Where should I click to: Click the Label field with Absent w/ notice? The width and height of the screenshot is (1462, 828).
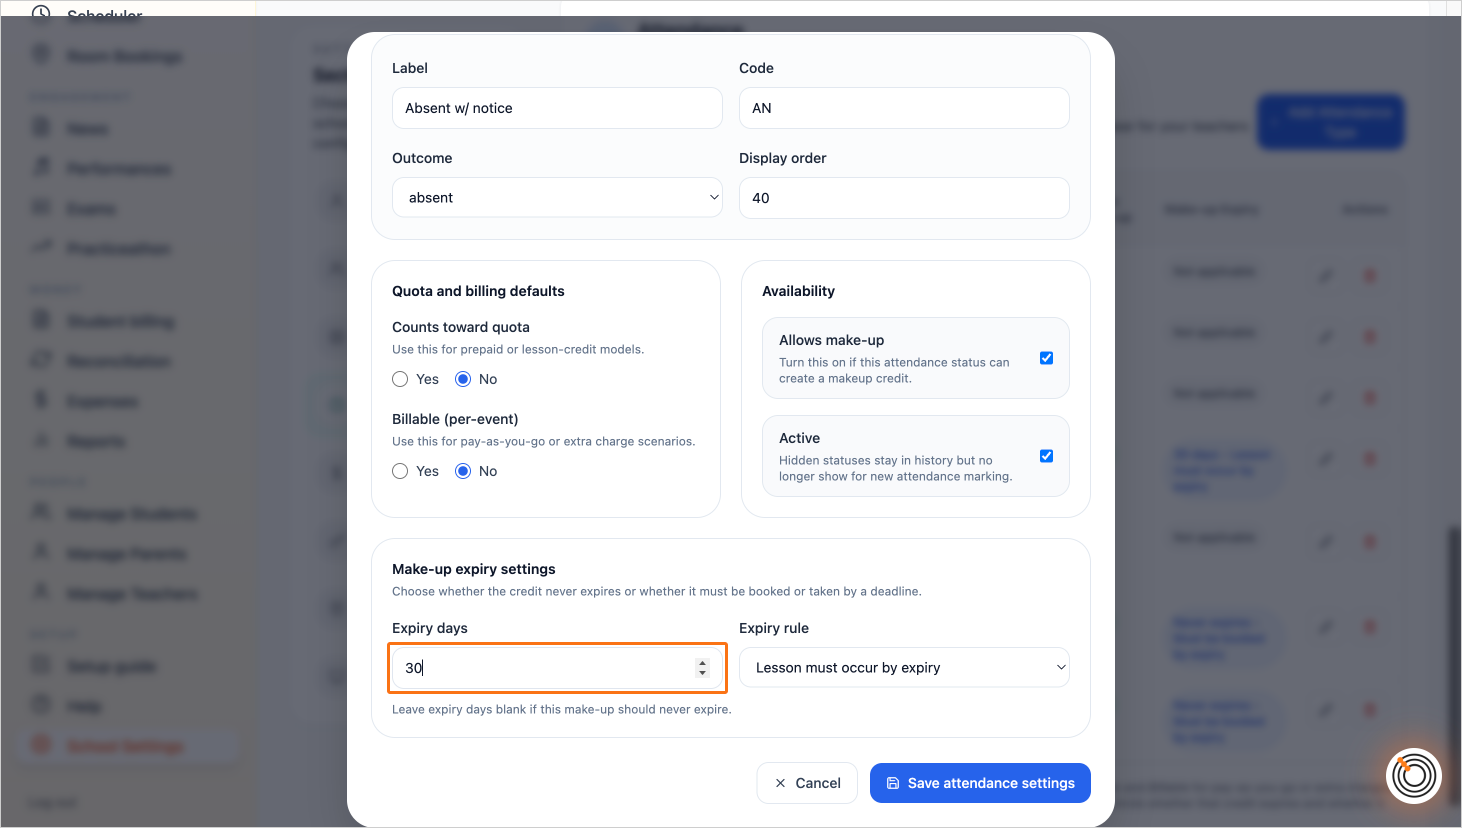557,108
